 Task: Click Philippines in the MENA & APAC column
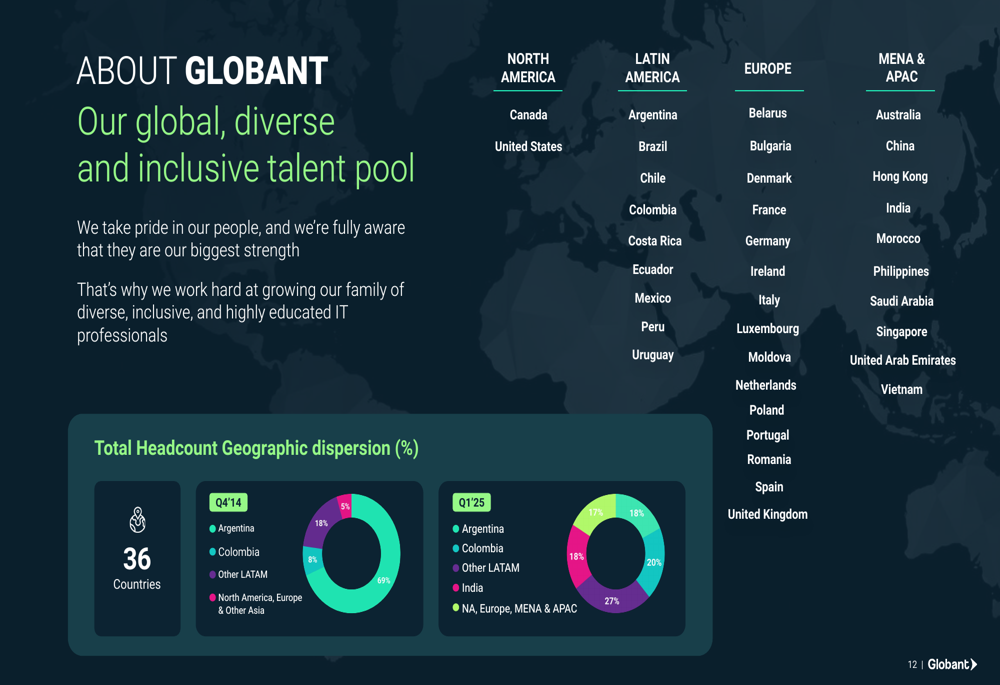coord(901,271)
